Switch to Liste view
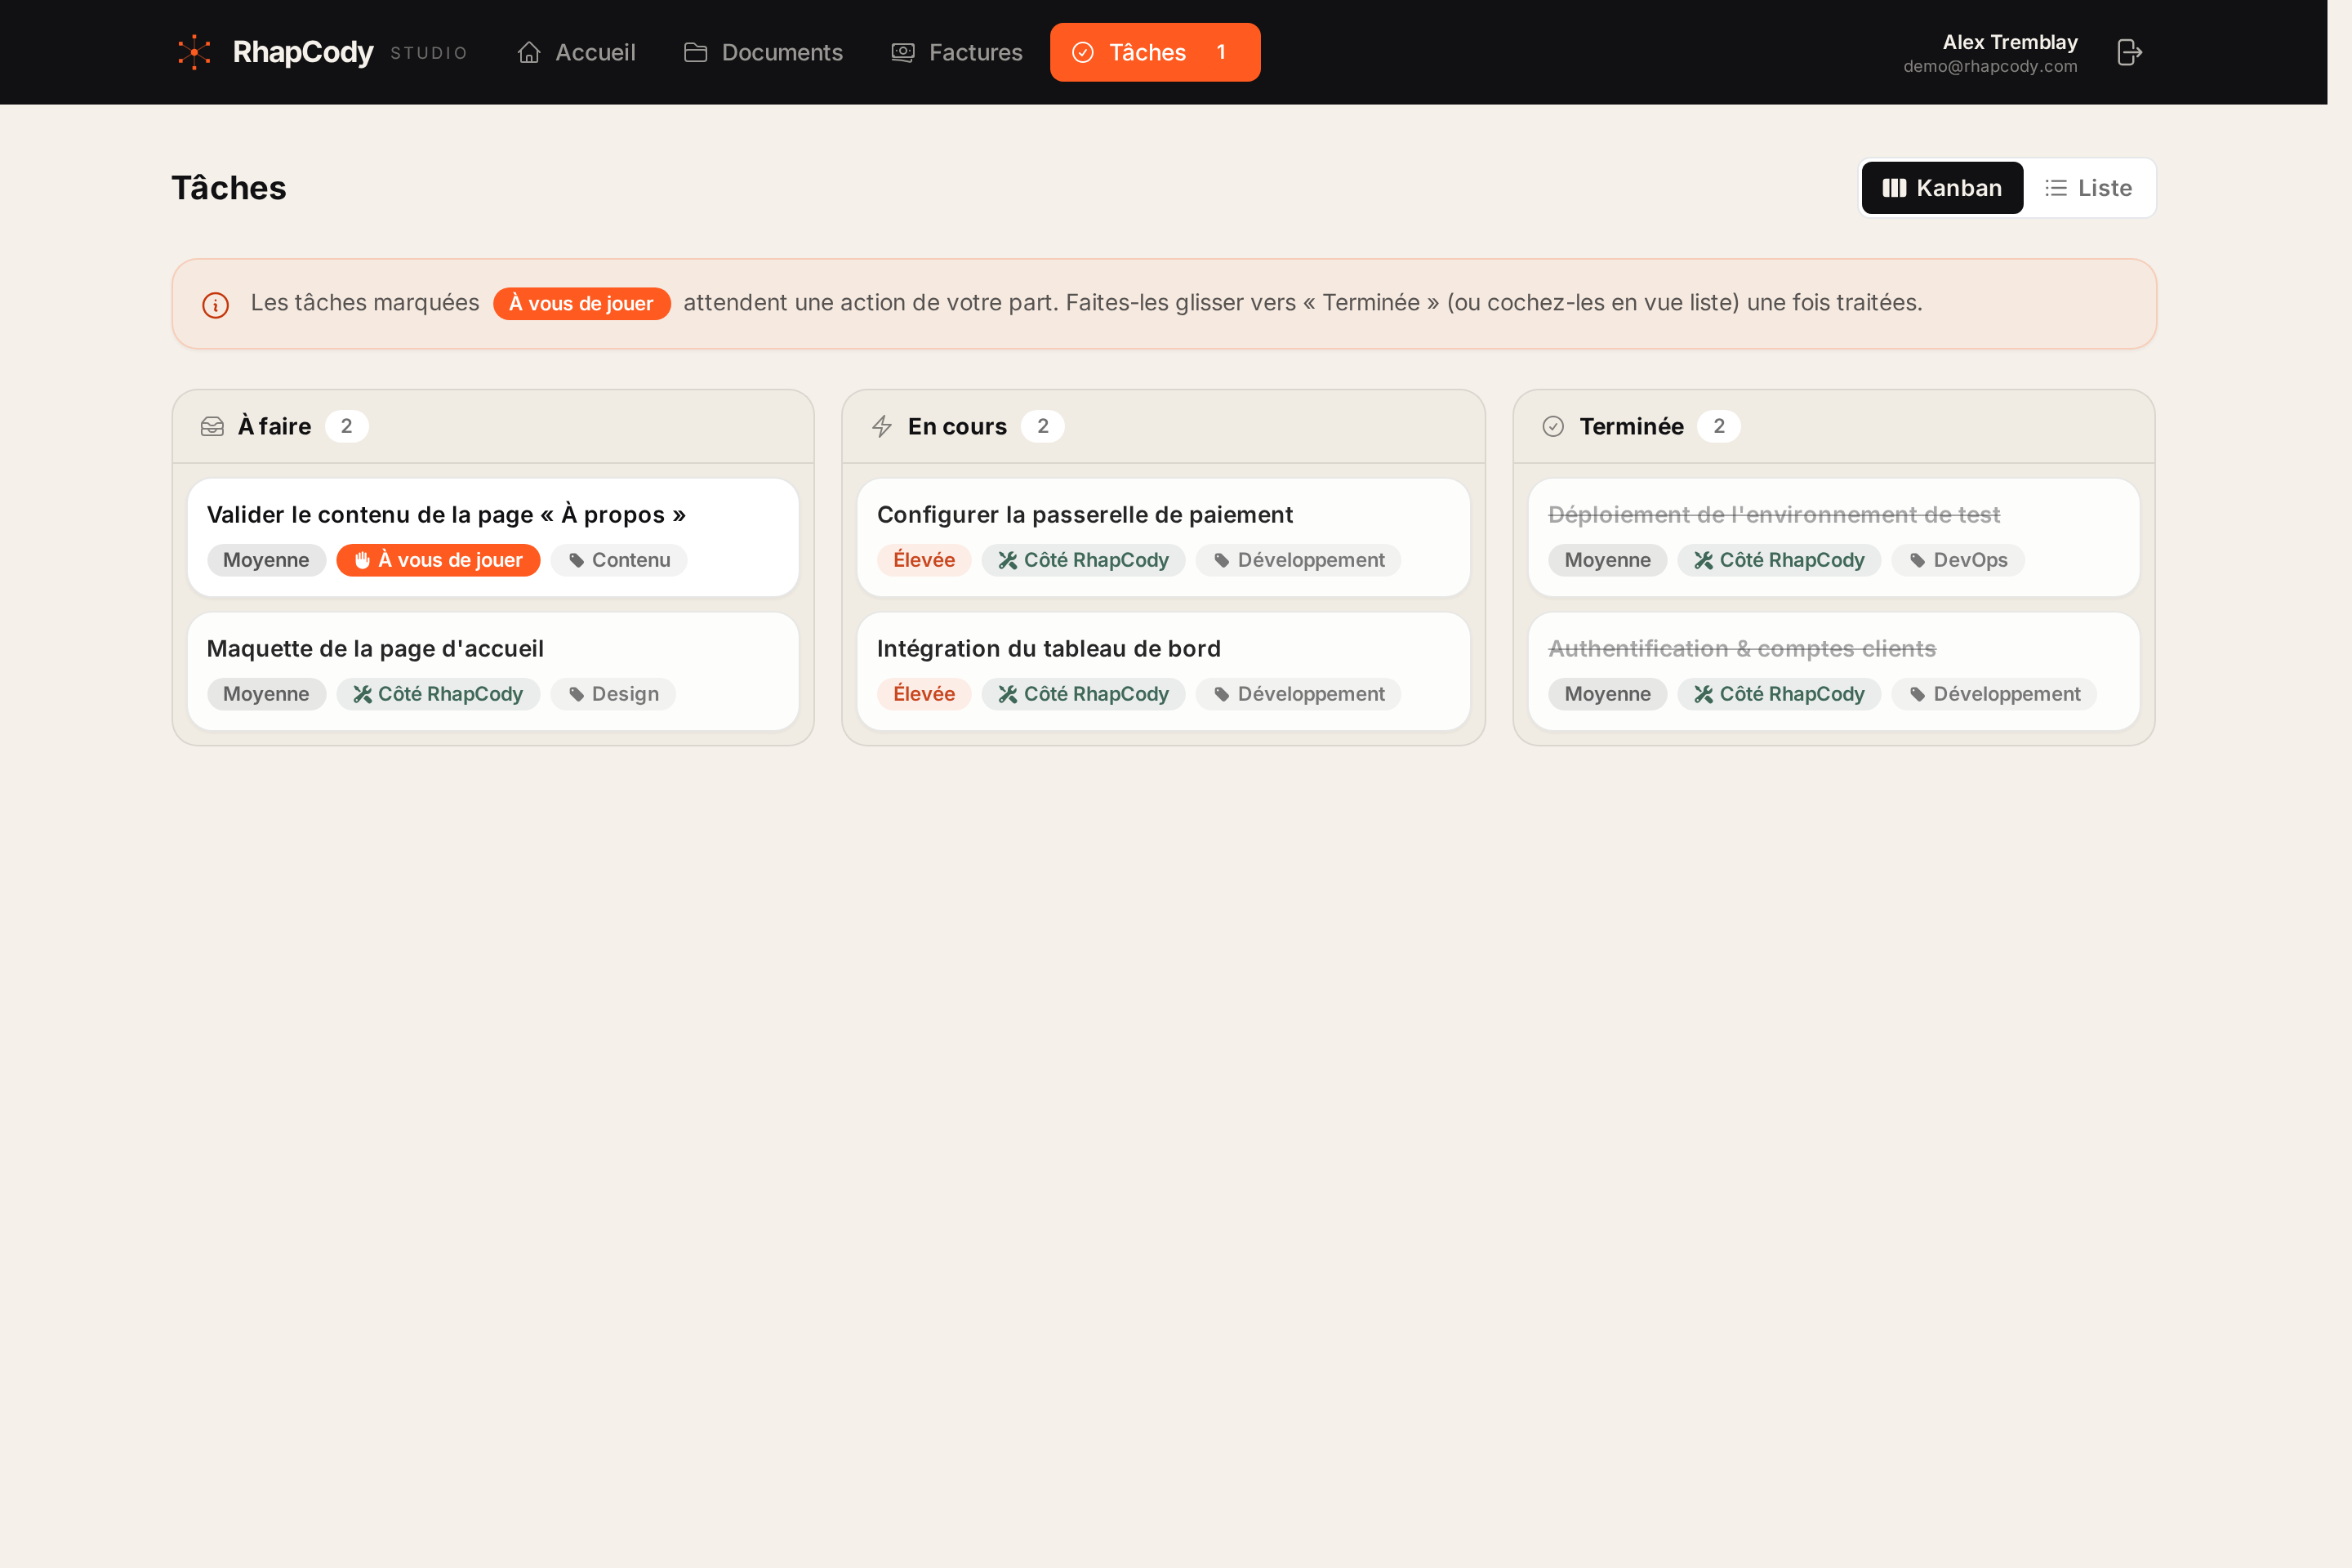Screen dimensions: 2352x1568 tap(2088, 188)
